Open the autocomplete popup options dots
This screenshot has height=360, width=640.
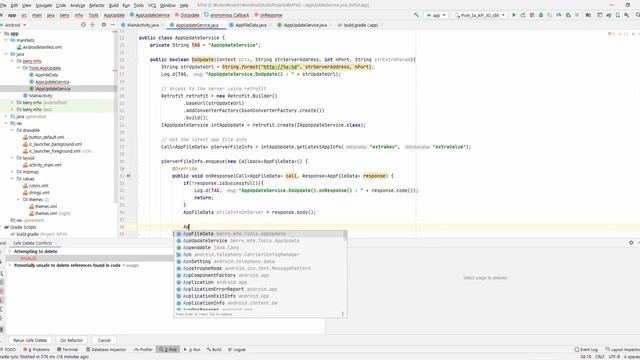tap(342, 314)
